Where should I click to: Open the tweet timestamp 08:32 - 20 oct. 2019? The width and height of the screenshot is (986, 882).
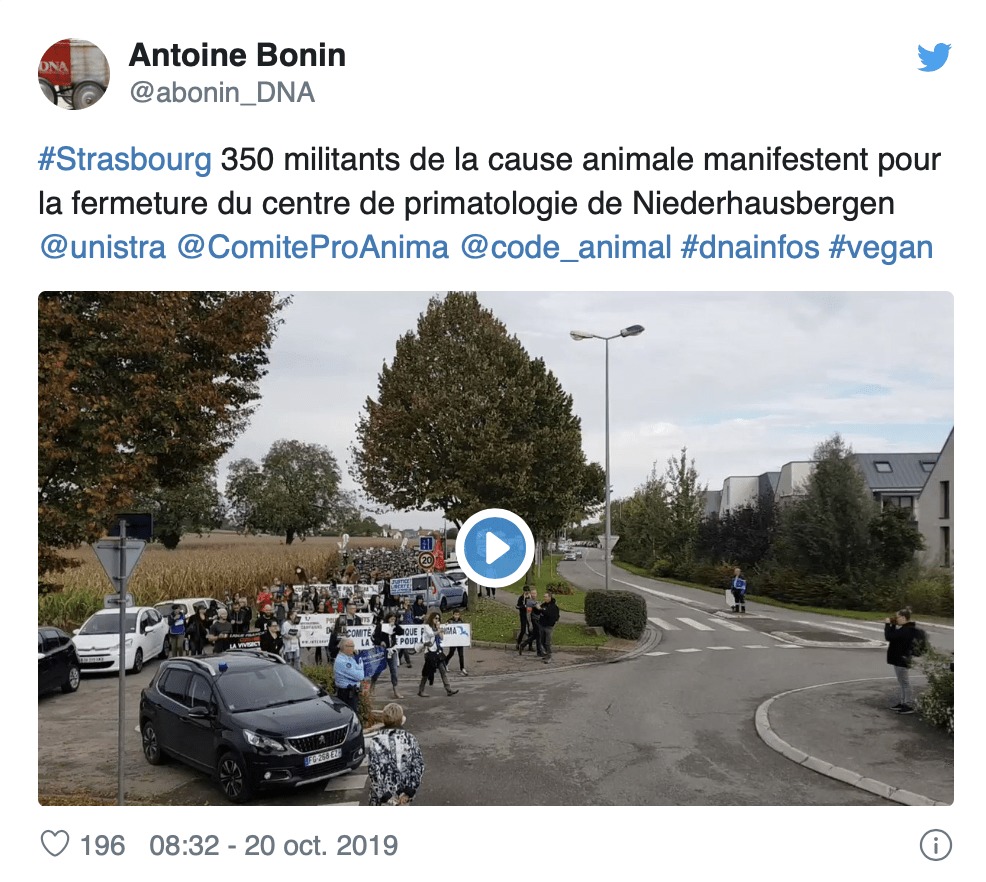pyautogui.click(x=274, y=846)
